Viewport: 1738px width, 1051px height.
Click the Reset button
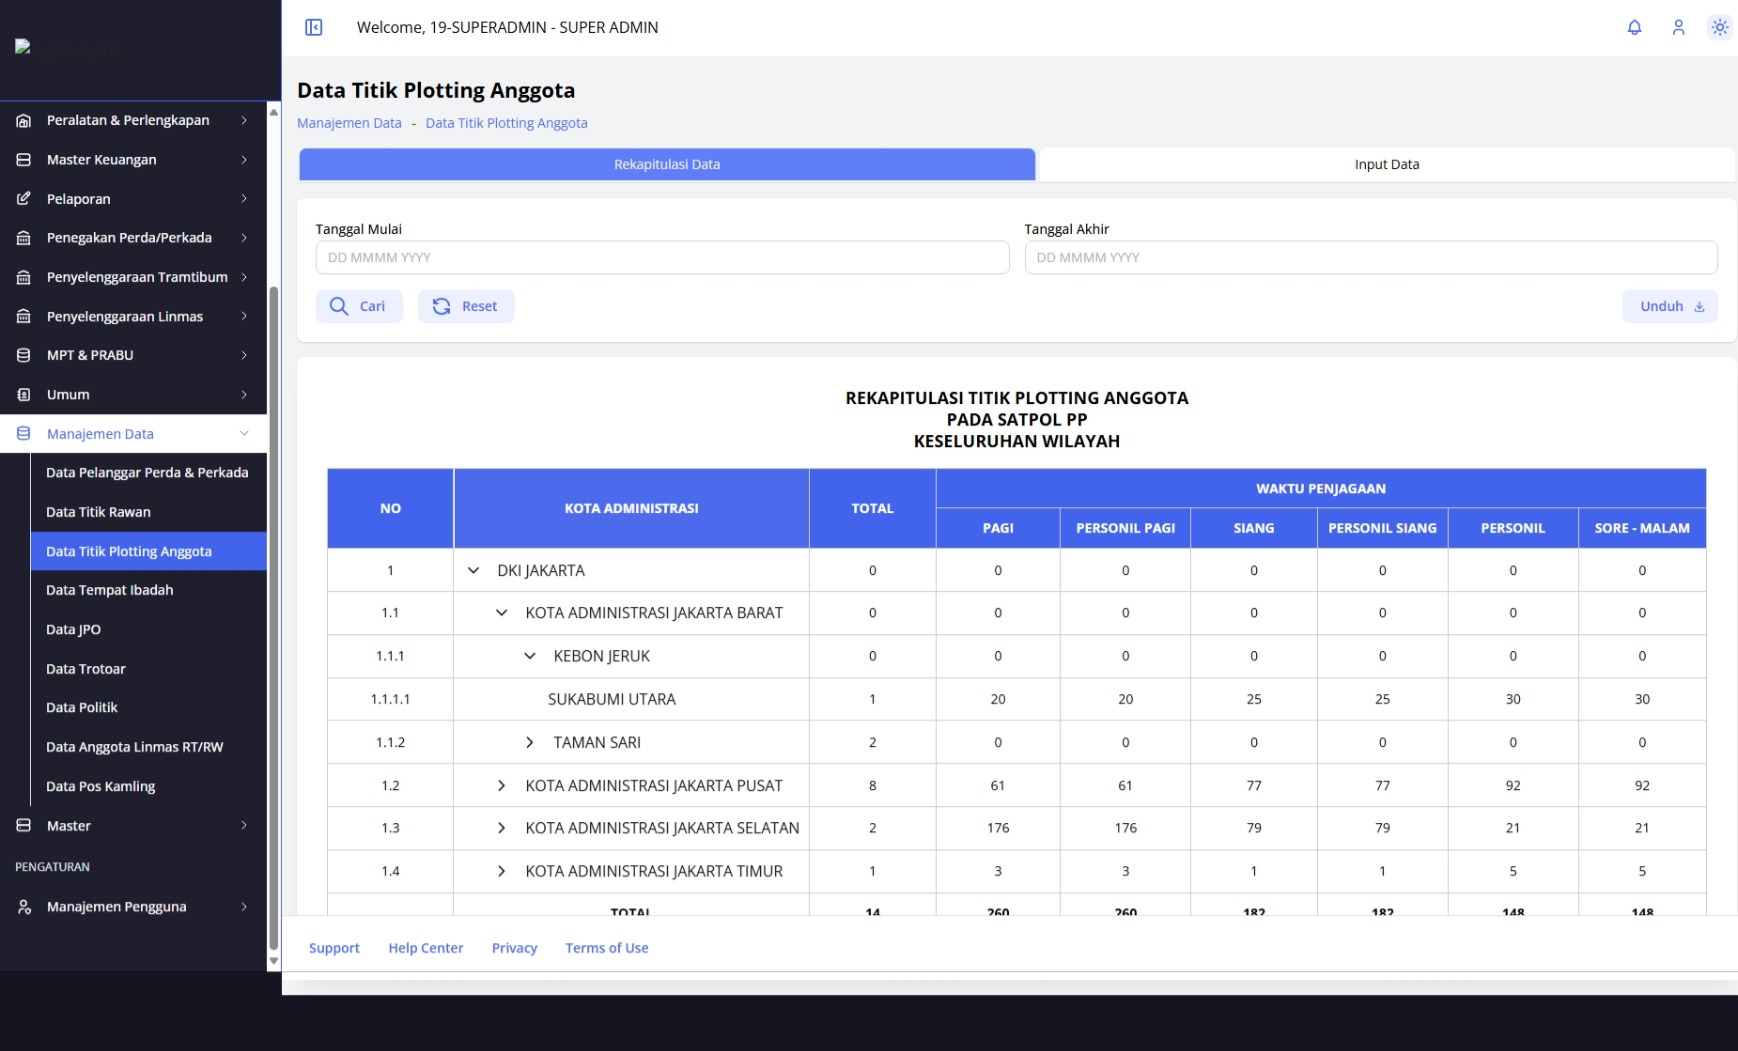pos(466,306)
